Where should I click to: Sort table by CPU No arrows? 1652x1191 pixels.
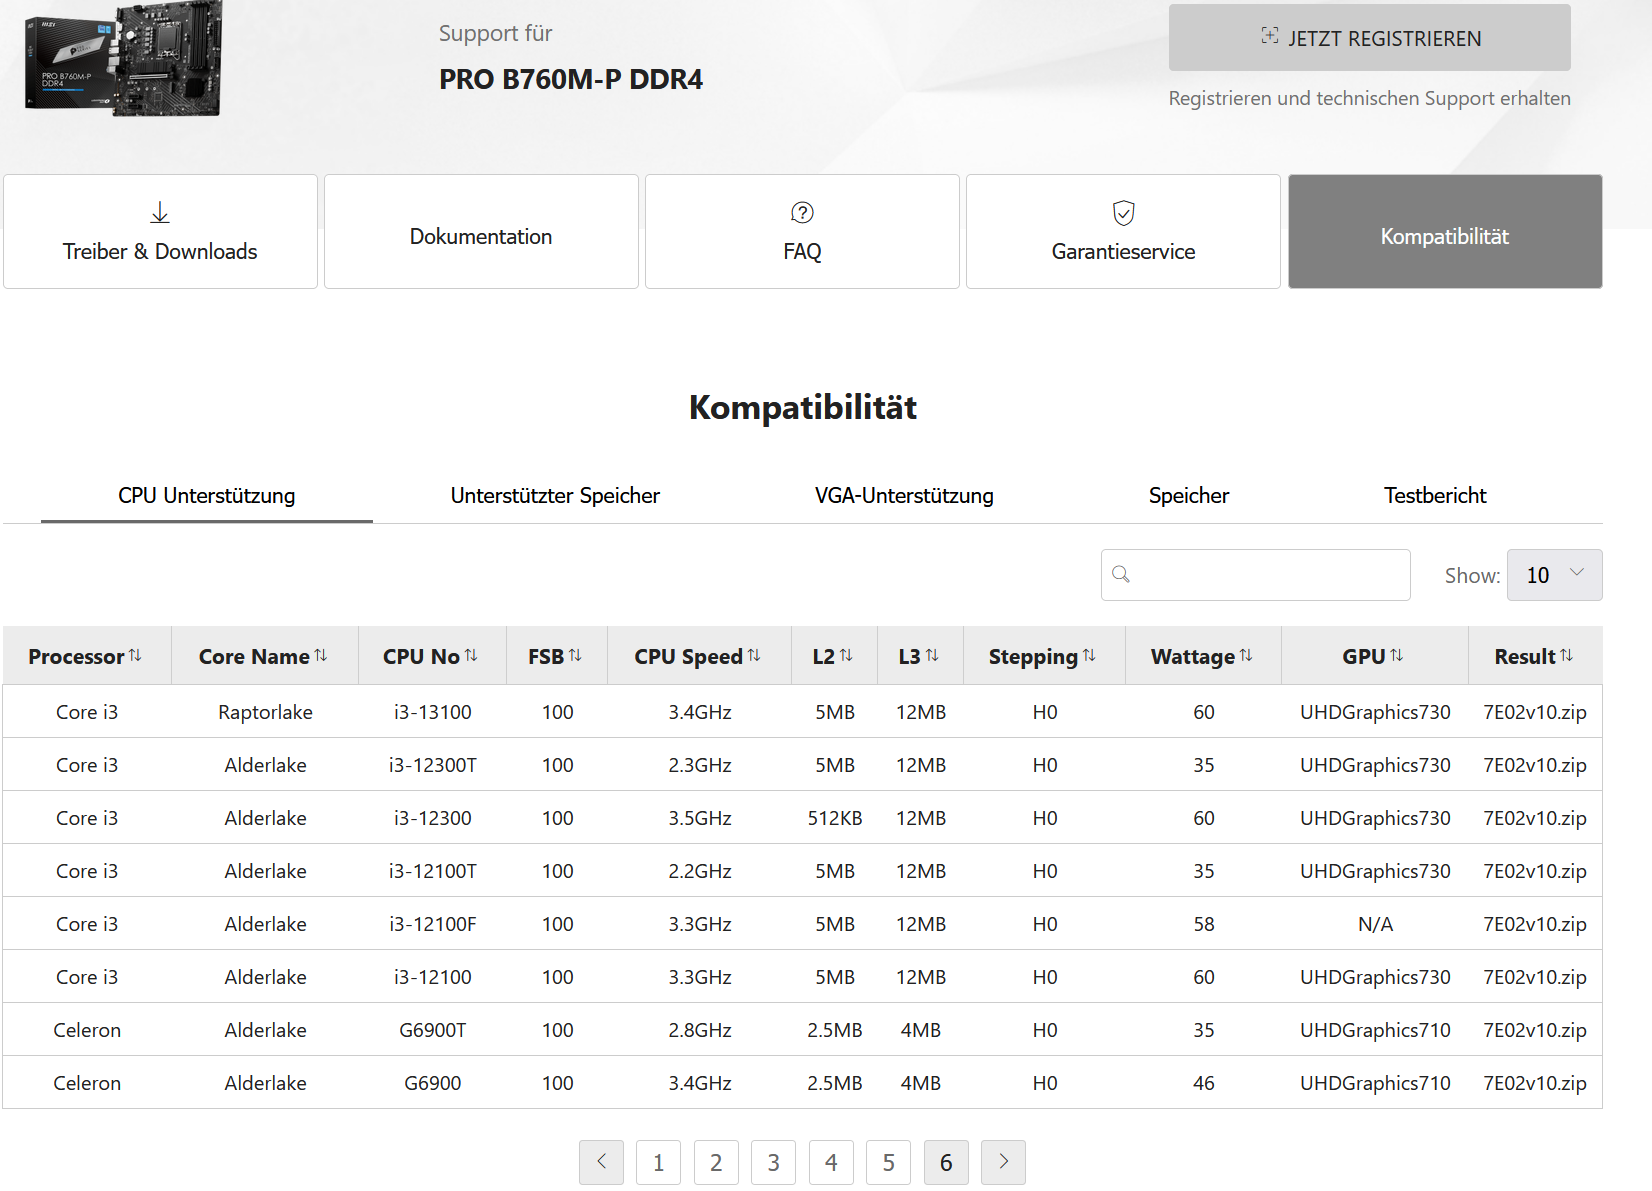471,655
